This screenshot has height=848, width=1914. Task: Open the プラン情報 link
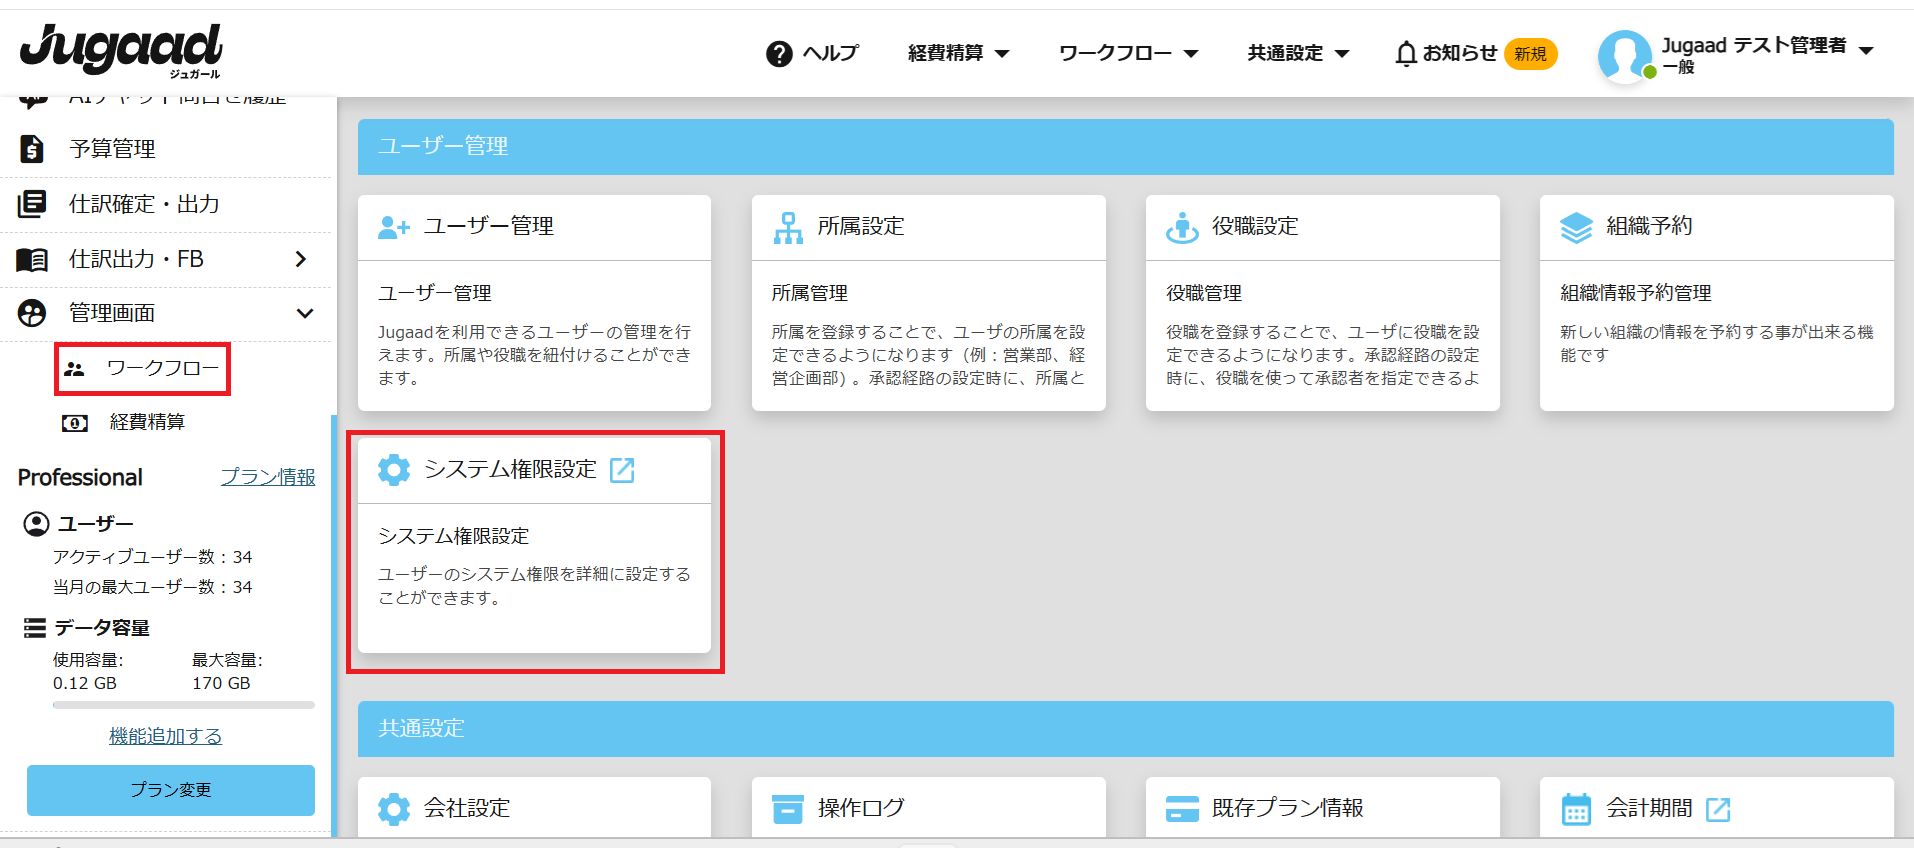pos(267,478)
